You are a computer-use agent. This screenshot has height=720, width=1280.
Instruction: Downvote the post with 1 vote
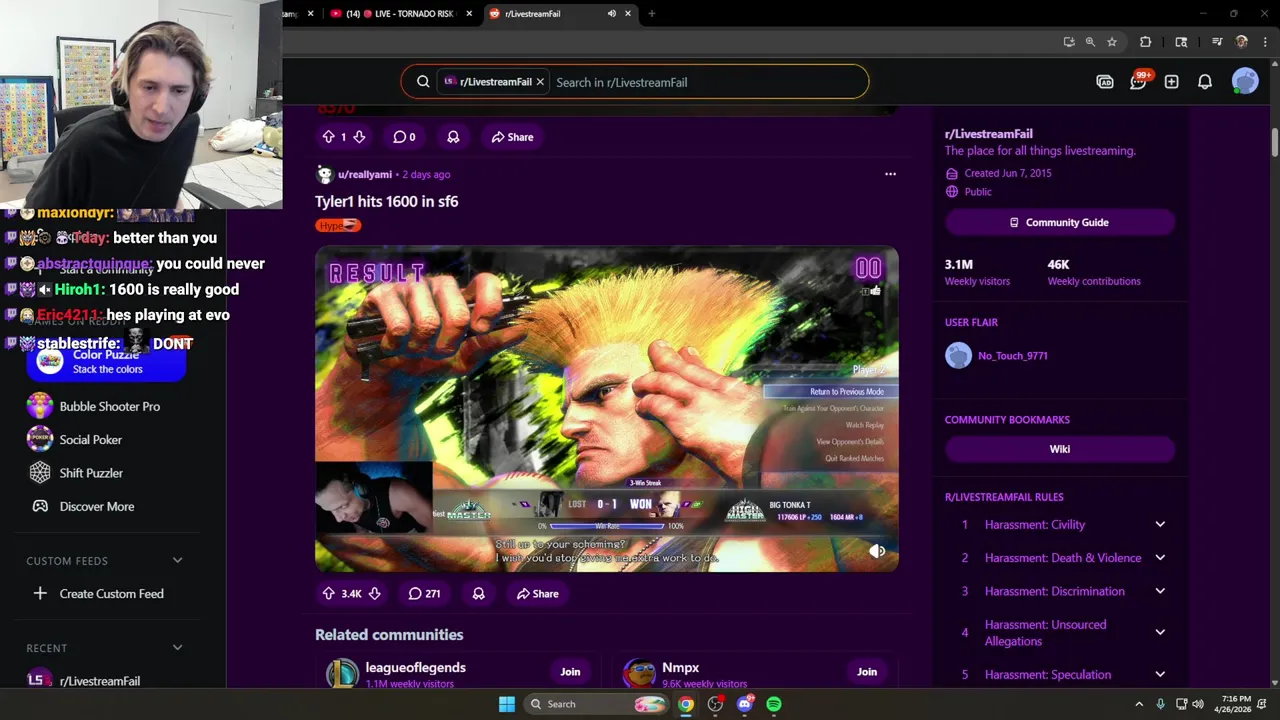[359, 137]
